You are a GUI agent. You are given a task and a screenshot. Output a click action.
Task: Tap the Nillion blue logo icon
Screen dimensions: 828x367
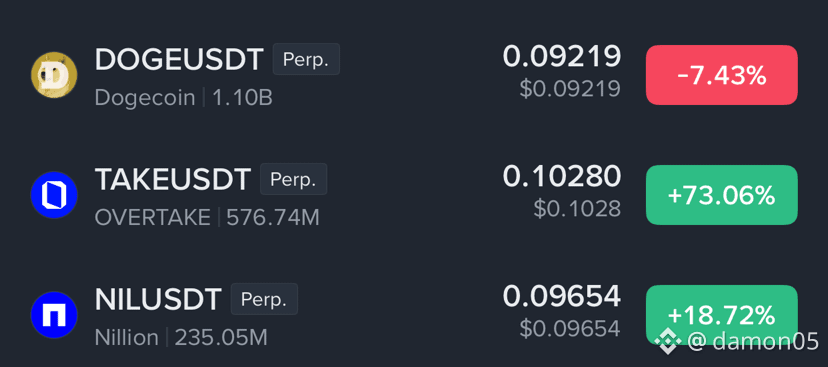pos(54,315)
